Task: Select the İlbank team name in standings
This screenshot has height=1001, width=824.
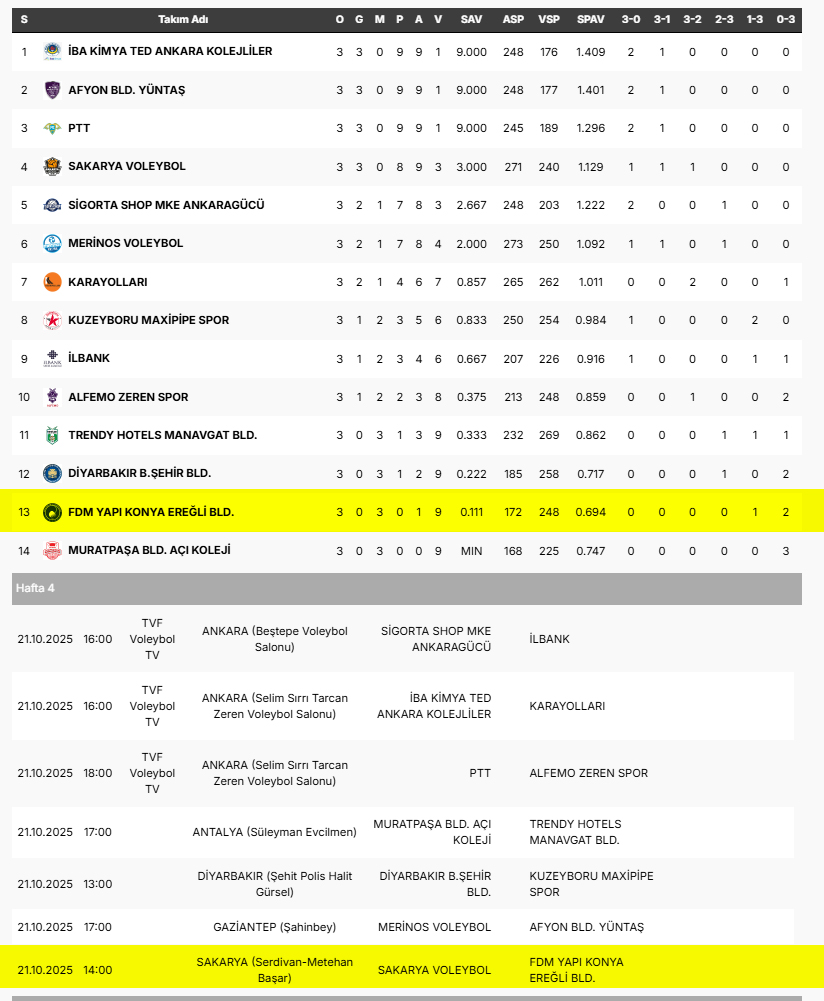Action: tap(89, 358)
